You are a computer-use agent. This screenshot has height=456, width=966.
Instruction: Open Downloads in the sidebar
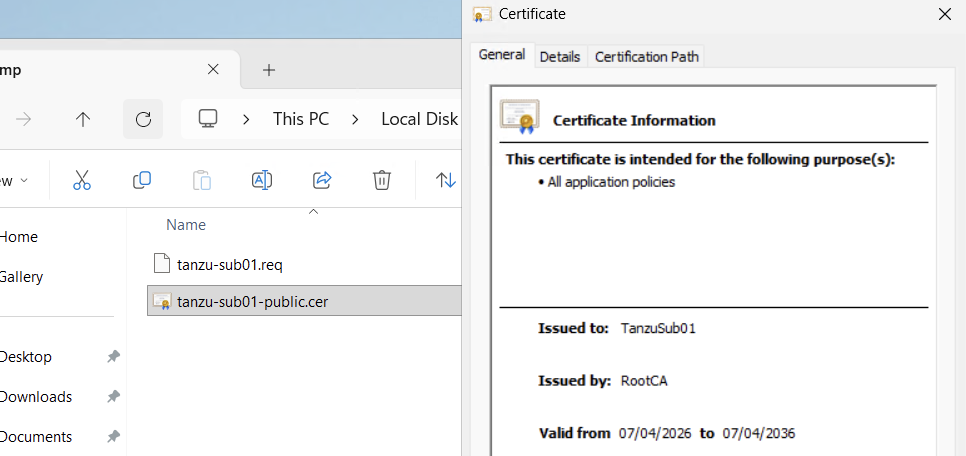point(36,397)
